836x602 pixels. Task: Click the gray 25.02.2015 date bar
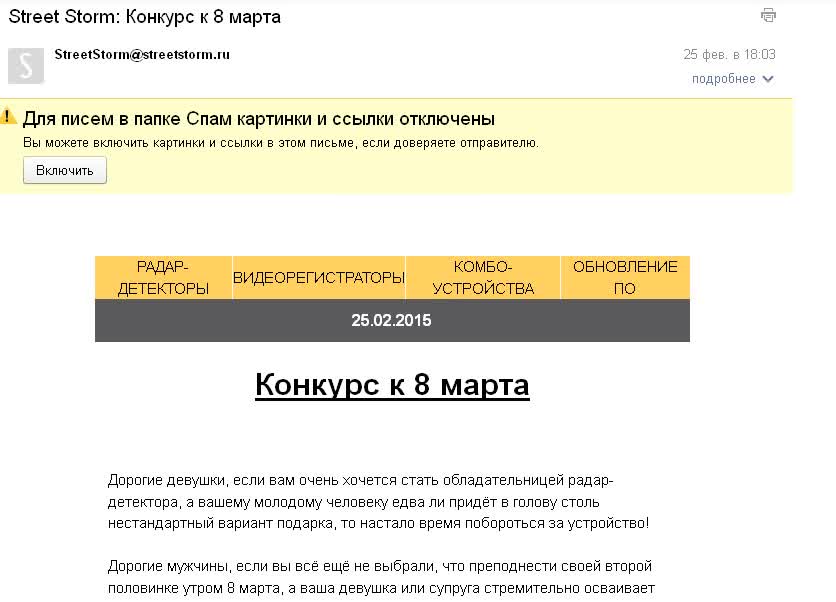[x=392, y=321]
